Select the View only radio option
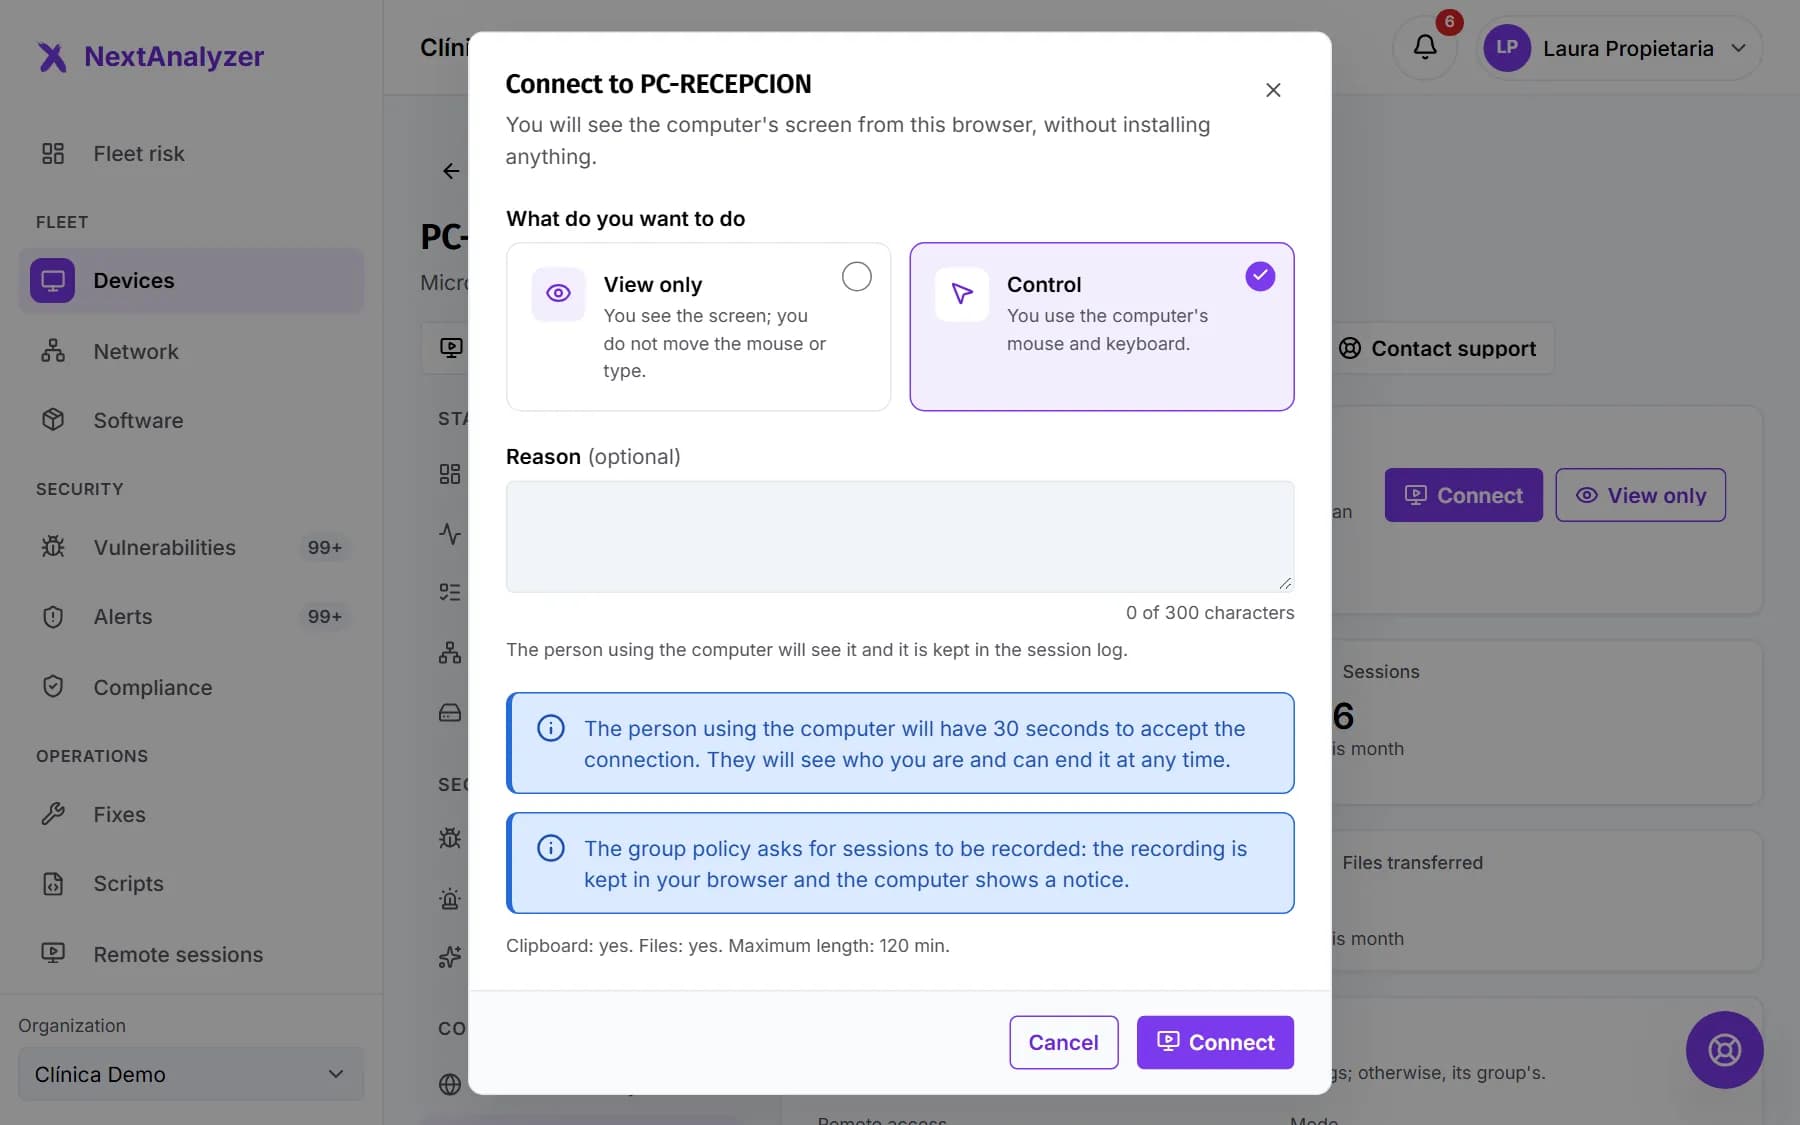This screenshot has width=1800, height=1125. pos(856,276)
